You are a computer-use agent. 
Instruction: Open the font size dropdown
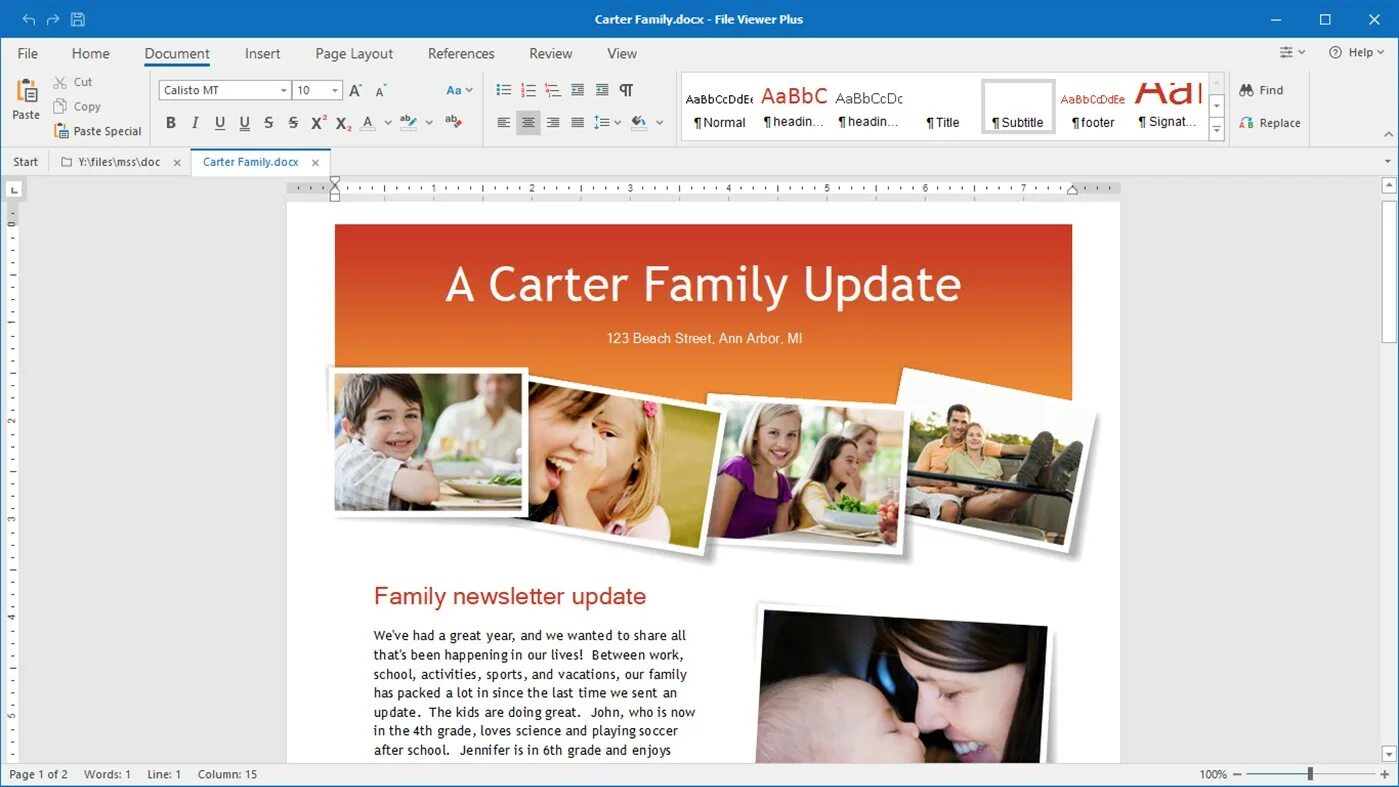332,90
